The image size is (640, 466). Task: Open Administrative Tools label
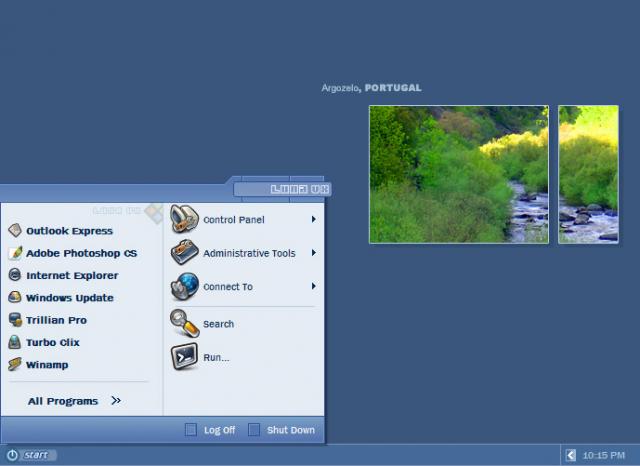tap(249, 253)
